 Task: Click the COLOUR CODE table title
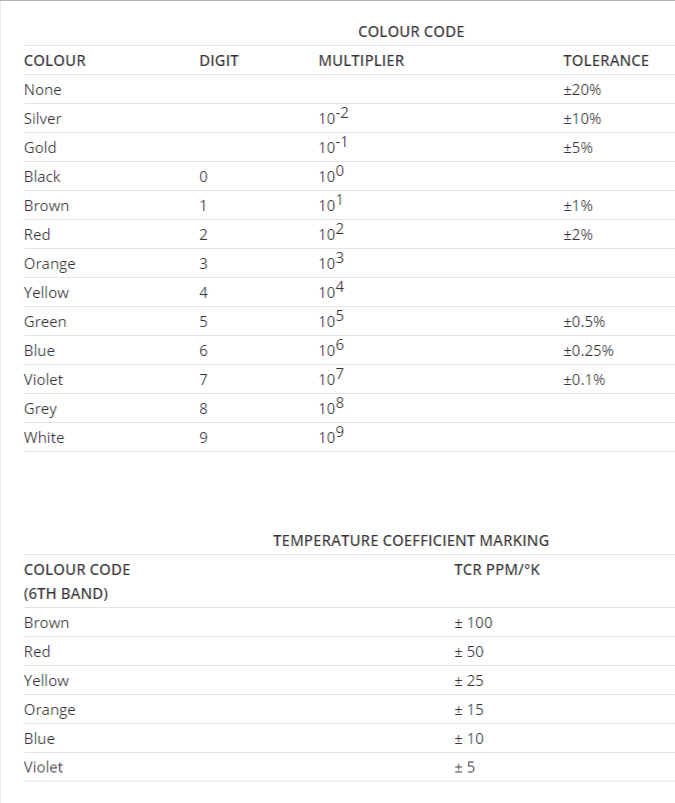coord(411,32)
